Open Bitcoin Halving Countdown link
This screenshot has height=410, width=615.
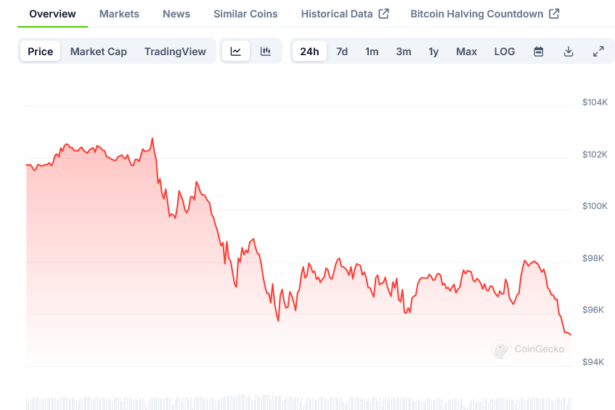click(478, 14)
